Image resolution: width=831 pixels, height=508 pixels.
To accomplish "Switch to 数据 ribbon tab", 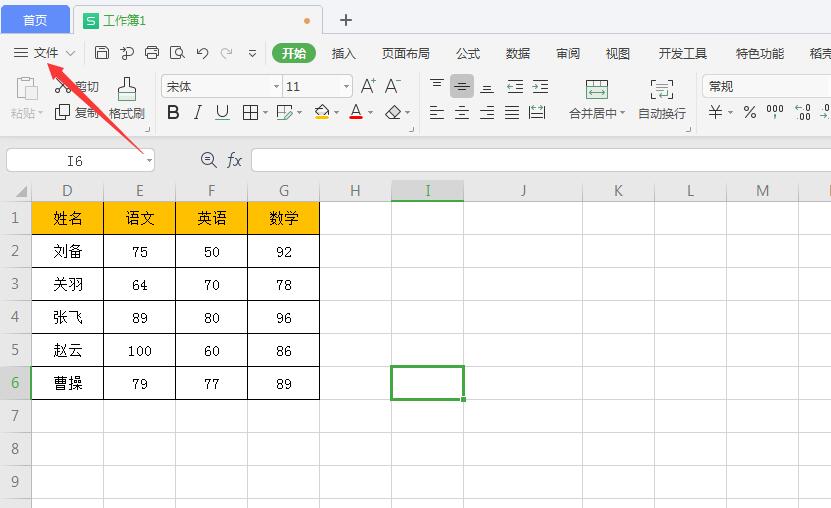I will (x=518, y=54).
